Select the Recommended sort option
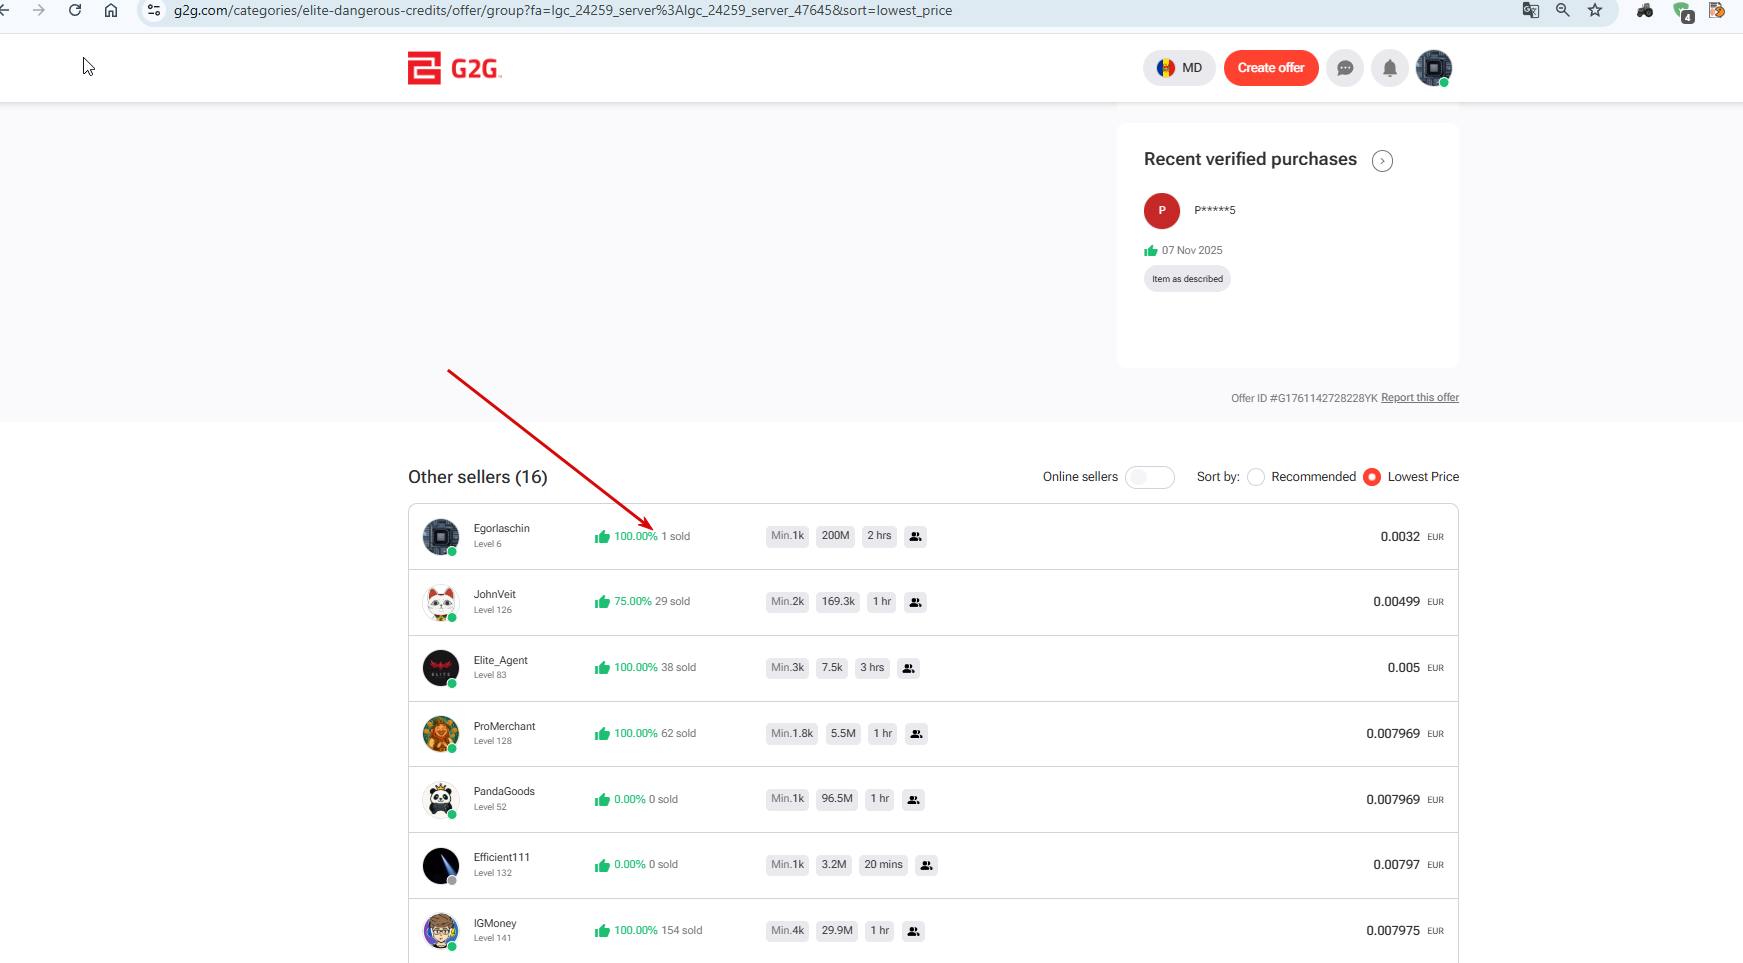Image resolution: width=1743 pixels, height=963 pixels. [x=1256, y=477]
